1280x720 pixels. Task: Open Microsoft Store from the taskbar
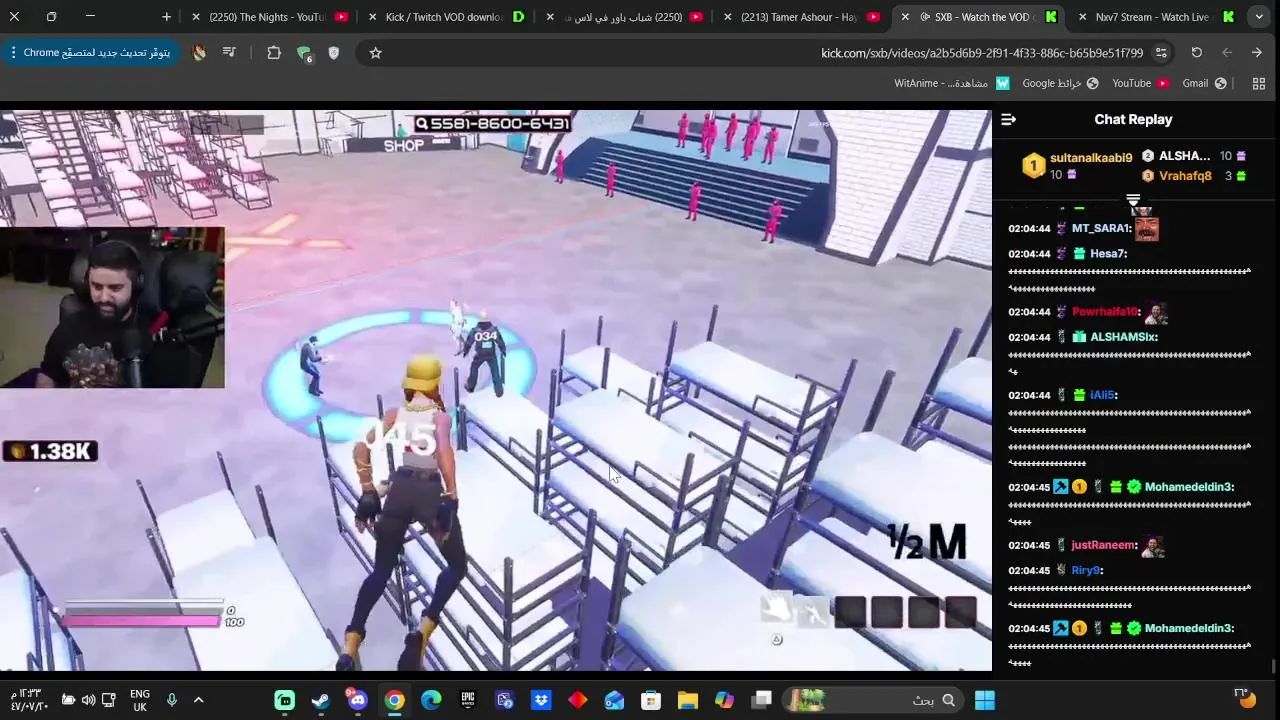click(x=651, y=700)
